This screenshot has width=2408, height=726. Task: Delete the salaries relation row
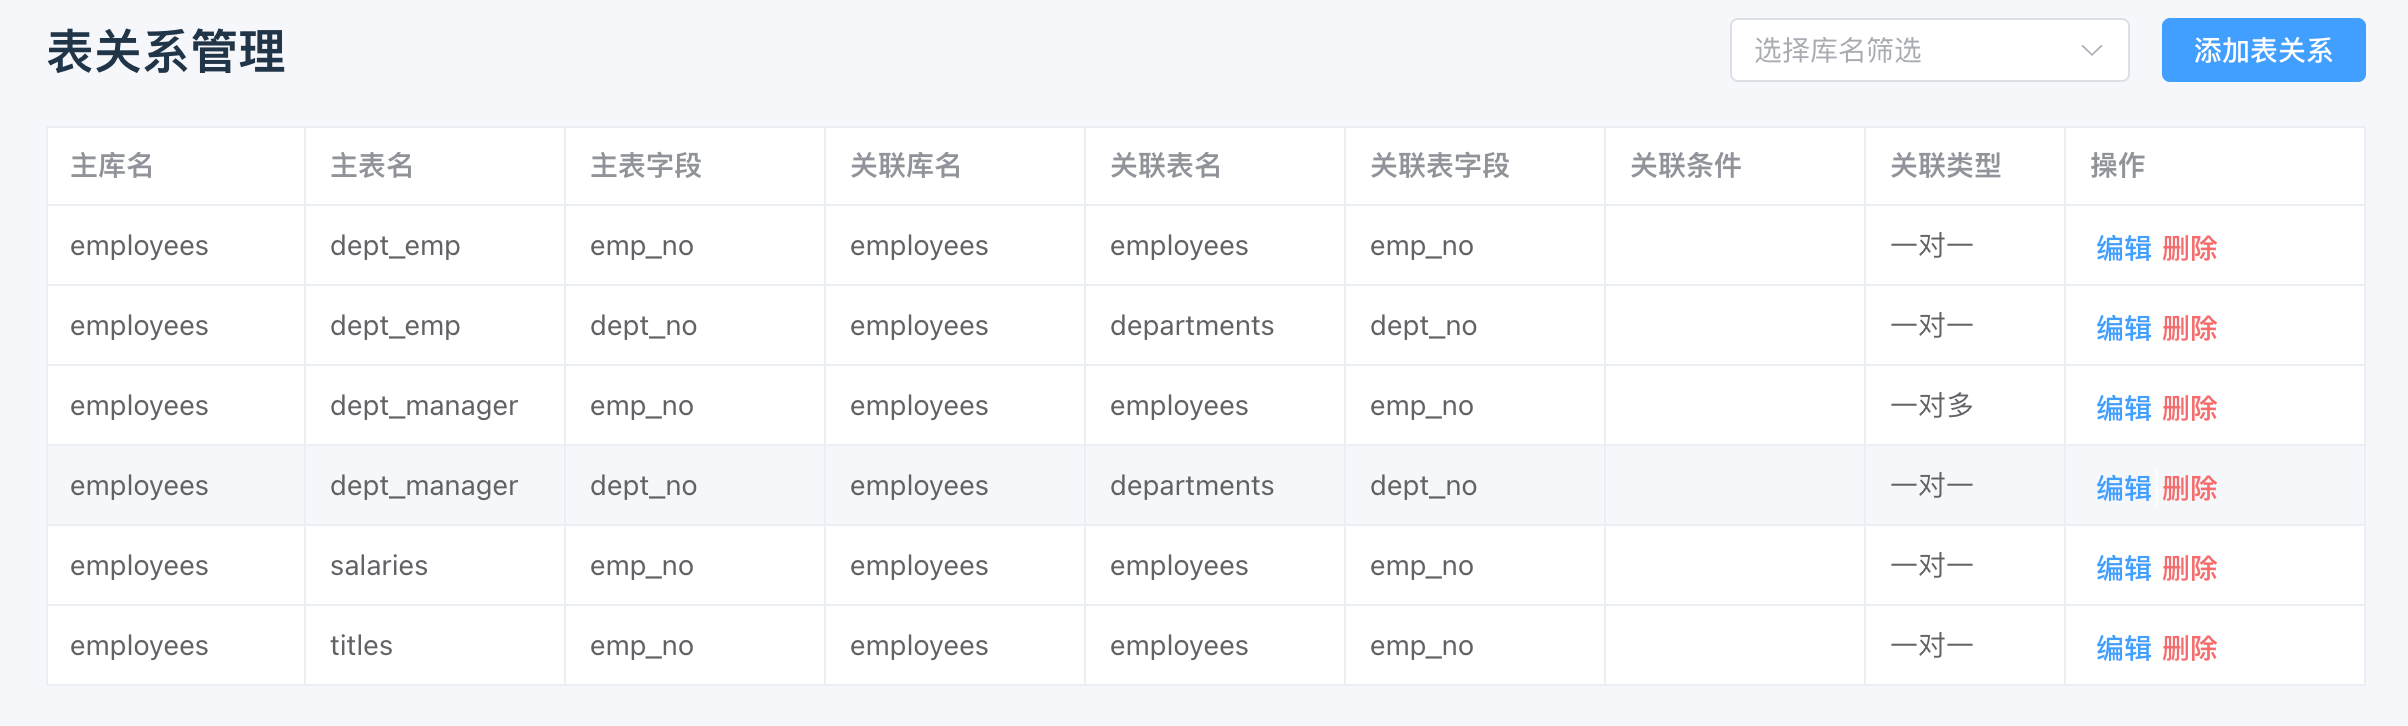pyautogui.click(x=2190, y=568)
